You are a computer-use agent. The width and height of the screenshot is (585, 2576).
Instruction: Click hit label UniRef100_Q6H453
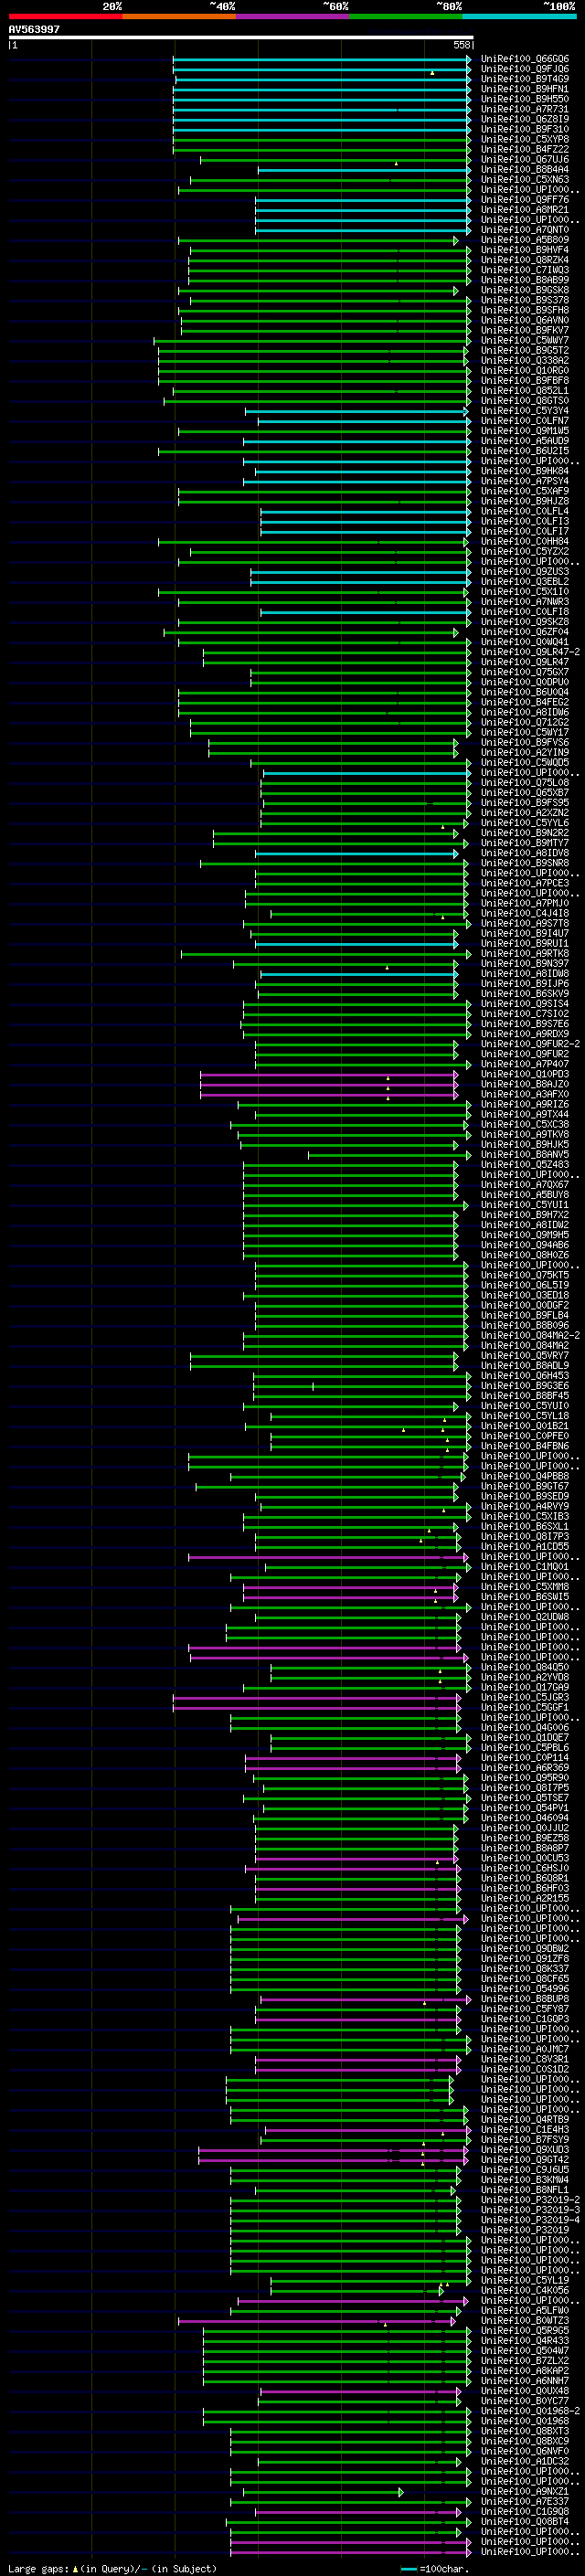point(524,1375)
